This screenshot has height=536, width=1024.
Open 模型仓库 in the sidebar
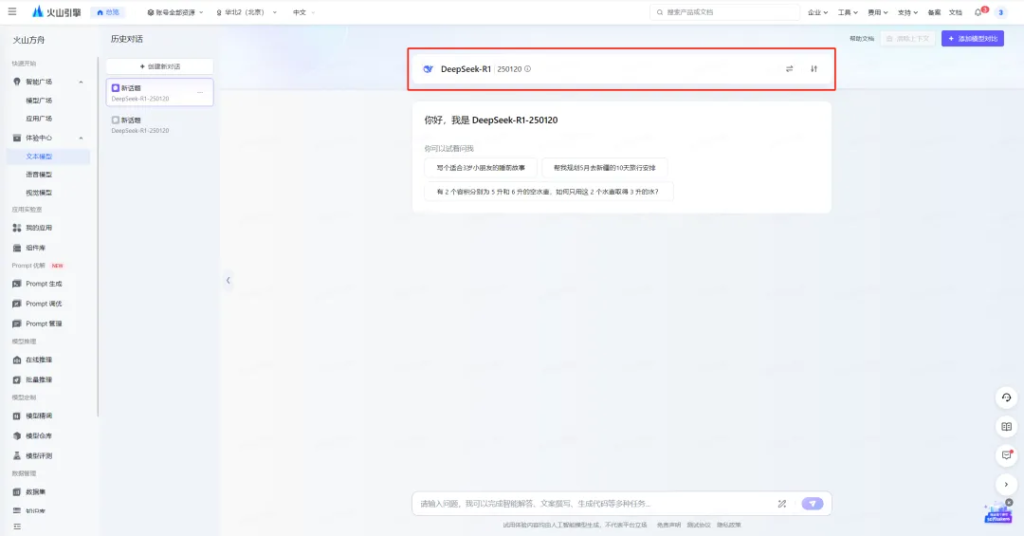coord(39,435)
